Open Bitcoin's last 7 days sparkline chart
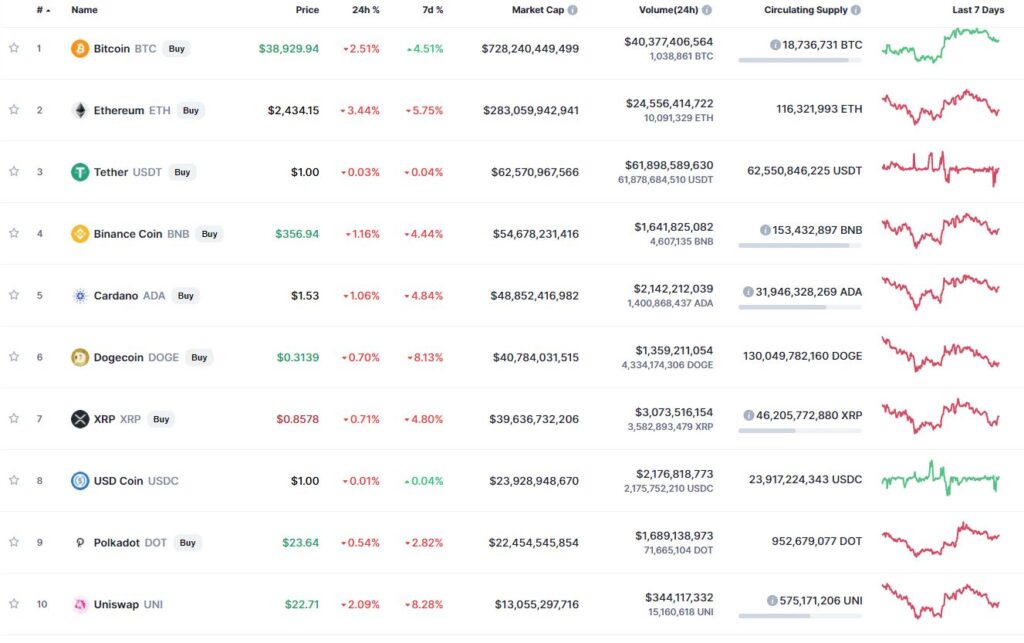 (x=940, y=45)
